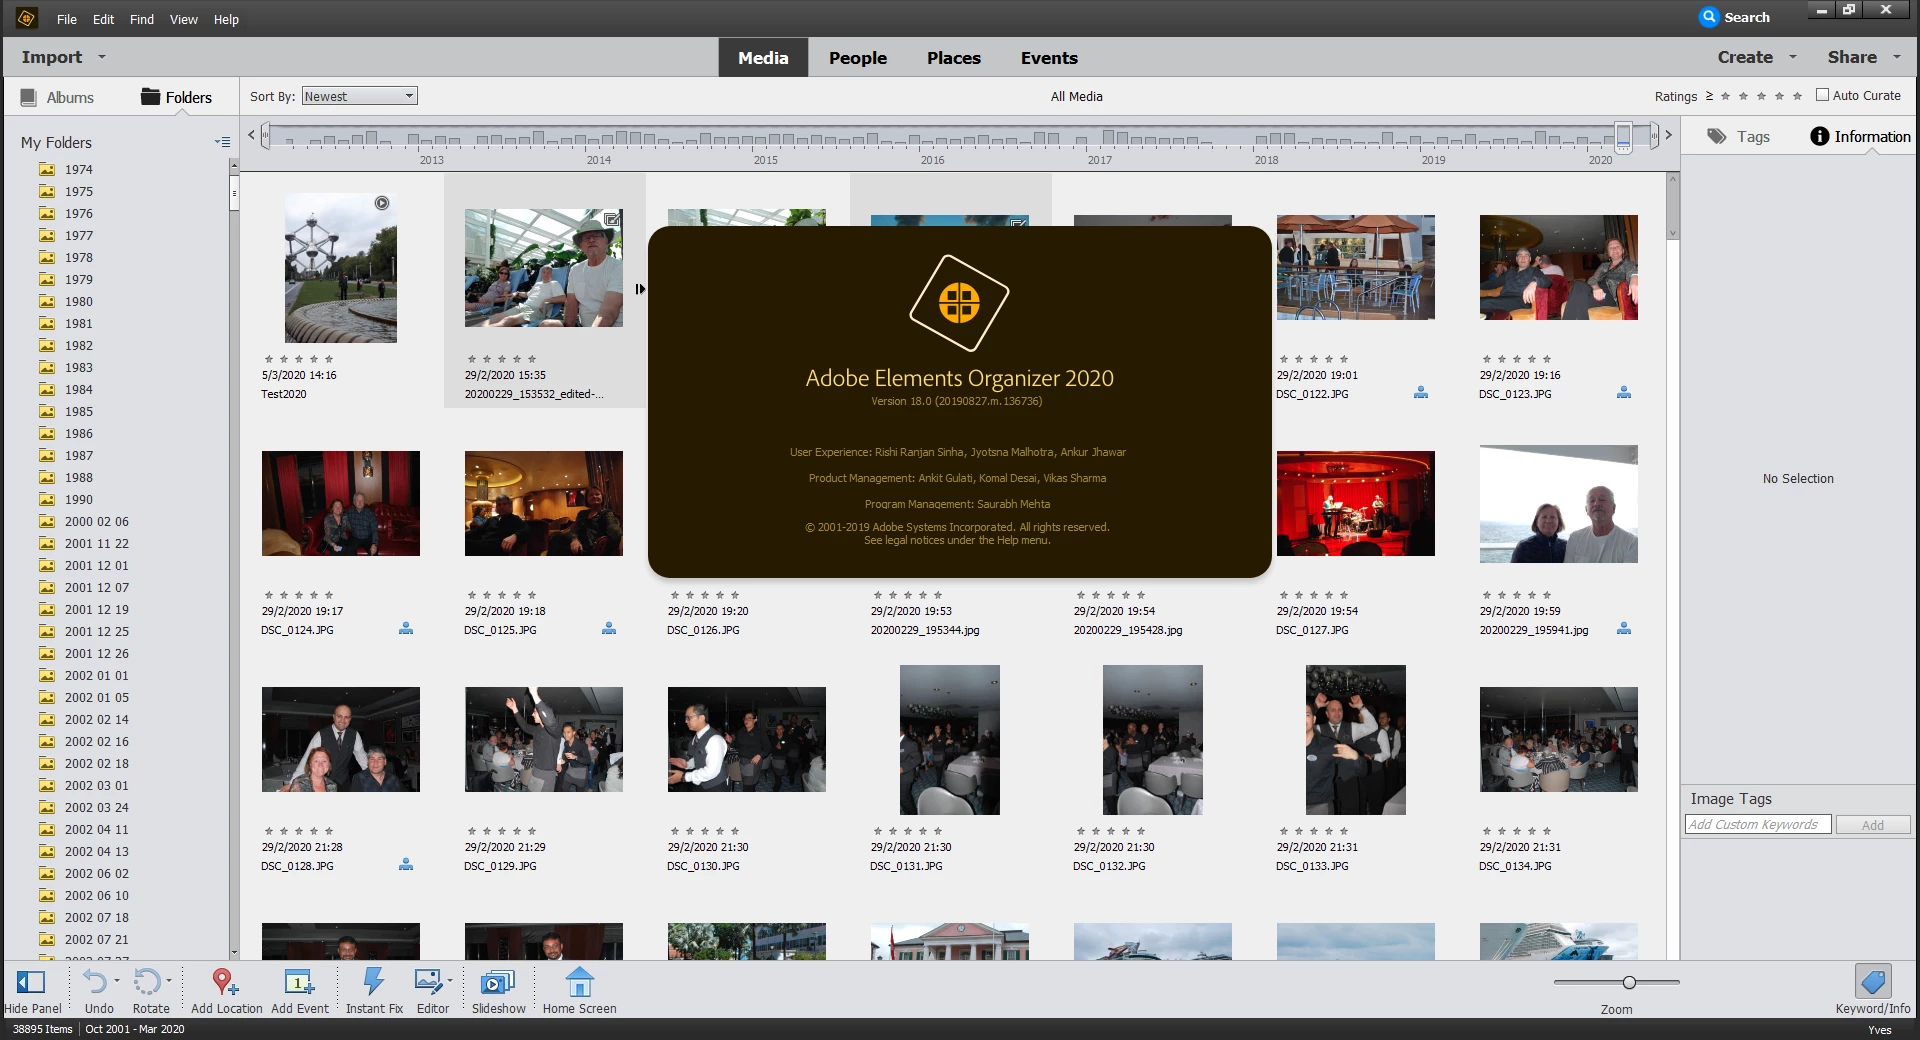Image resolution: width=1920 pixels, height=1040 pixels.
Task: Click the Rotate icon
Action: (147, 982)
